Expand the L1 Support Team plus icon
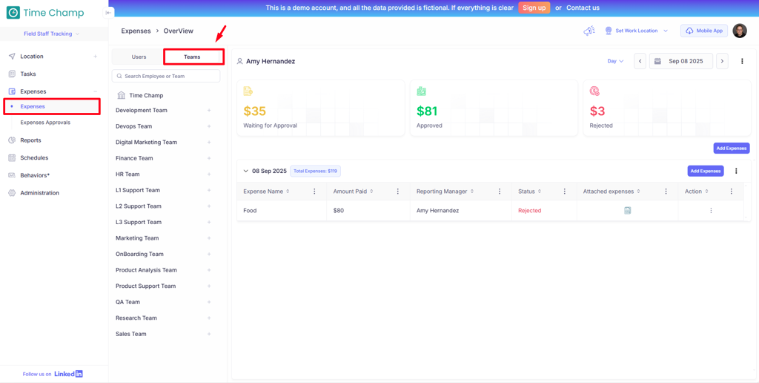The height and width of the screenshot is (383, 759). 209,190
